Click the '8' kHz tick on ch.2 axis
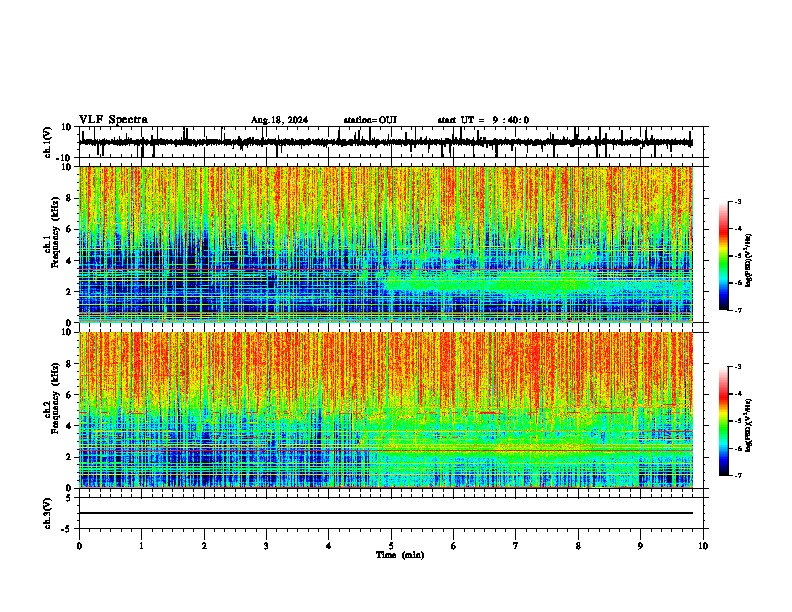The width and height of the screenshot is (792, 612). (x=69, y=364)
